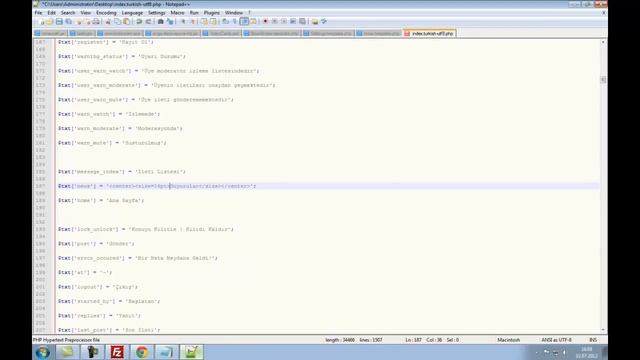The image size is (640, 360).
Task: Click the user-defined language icon
Action: pyautogui.click(x=254, y=21)
